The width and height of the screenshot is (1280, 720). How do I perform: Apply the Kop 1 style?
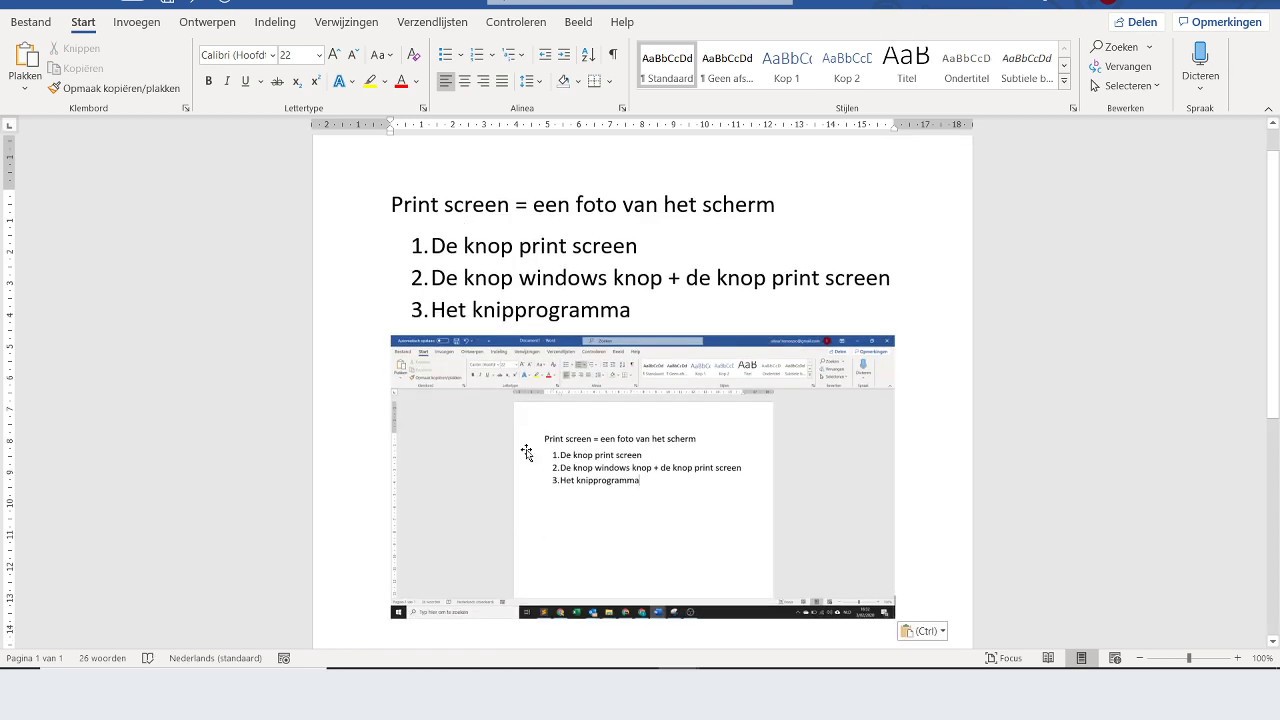(x=787, y=67)
